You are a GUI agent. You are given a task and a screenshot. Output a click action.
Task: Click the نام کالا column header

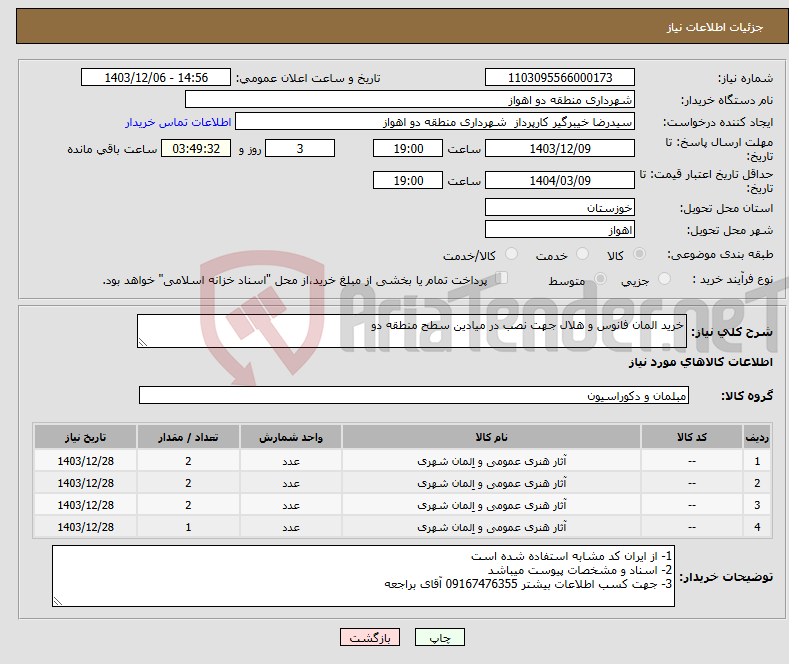[491, 437]
